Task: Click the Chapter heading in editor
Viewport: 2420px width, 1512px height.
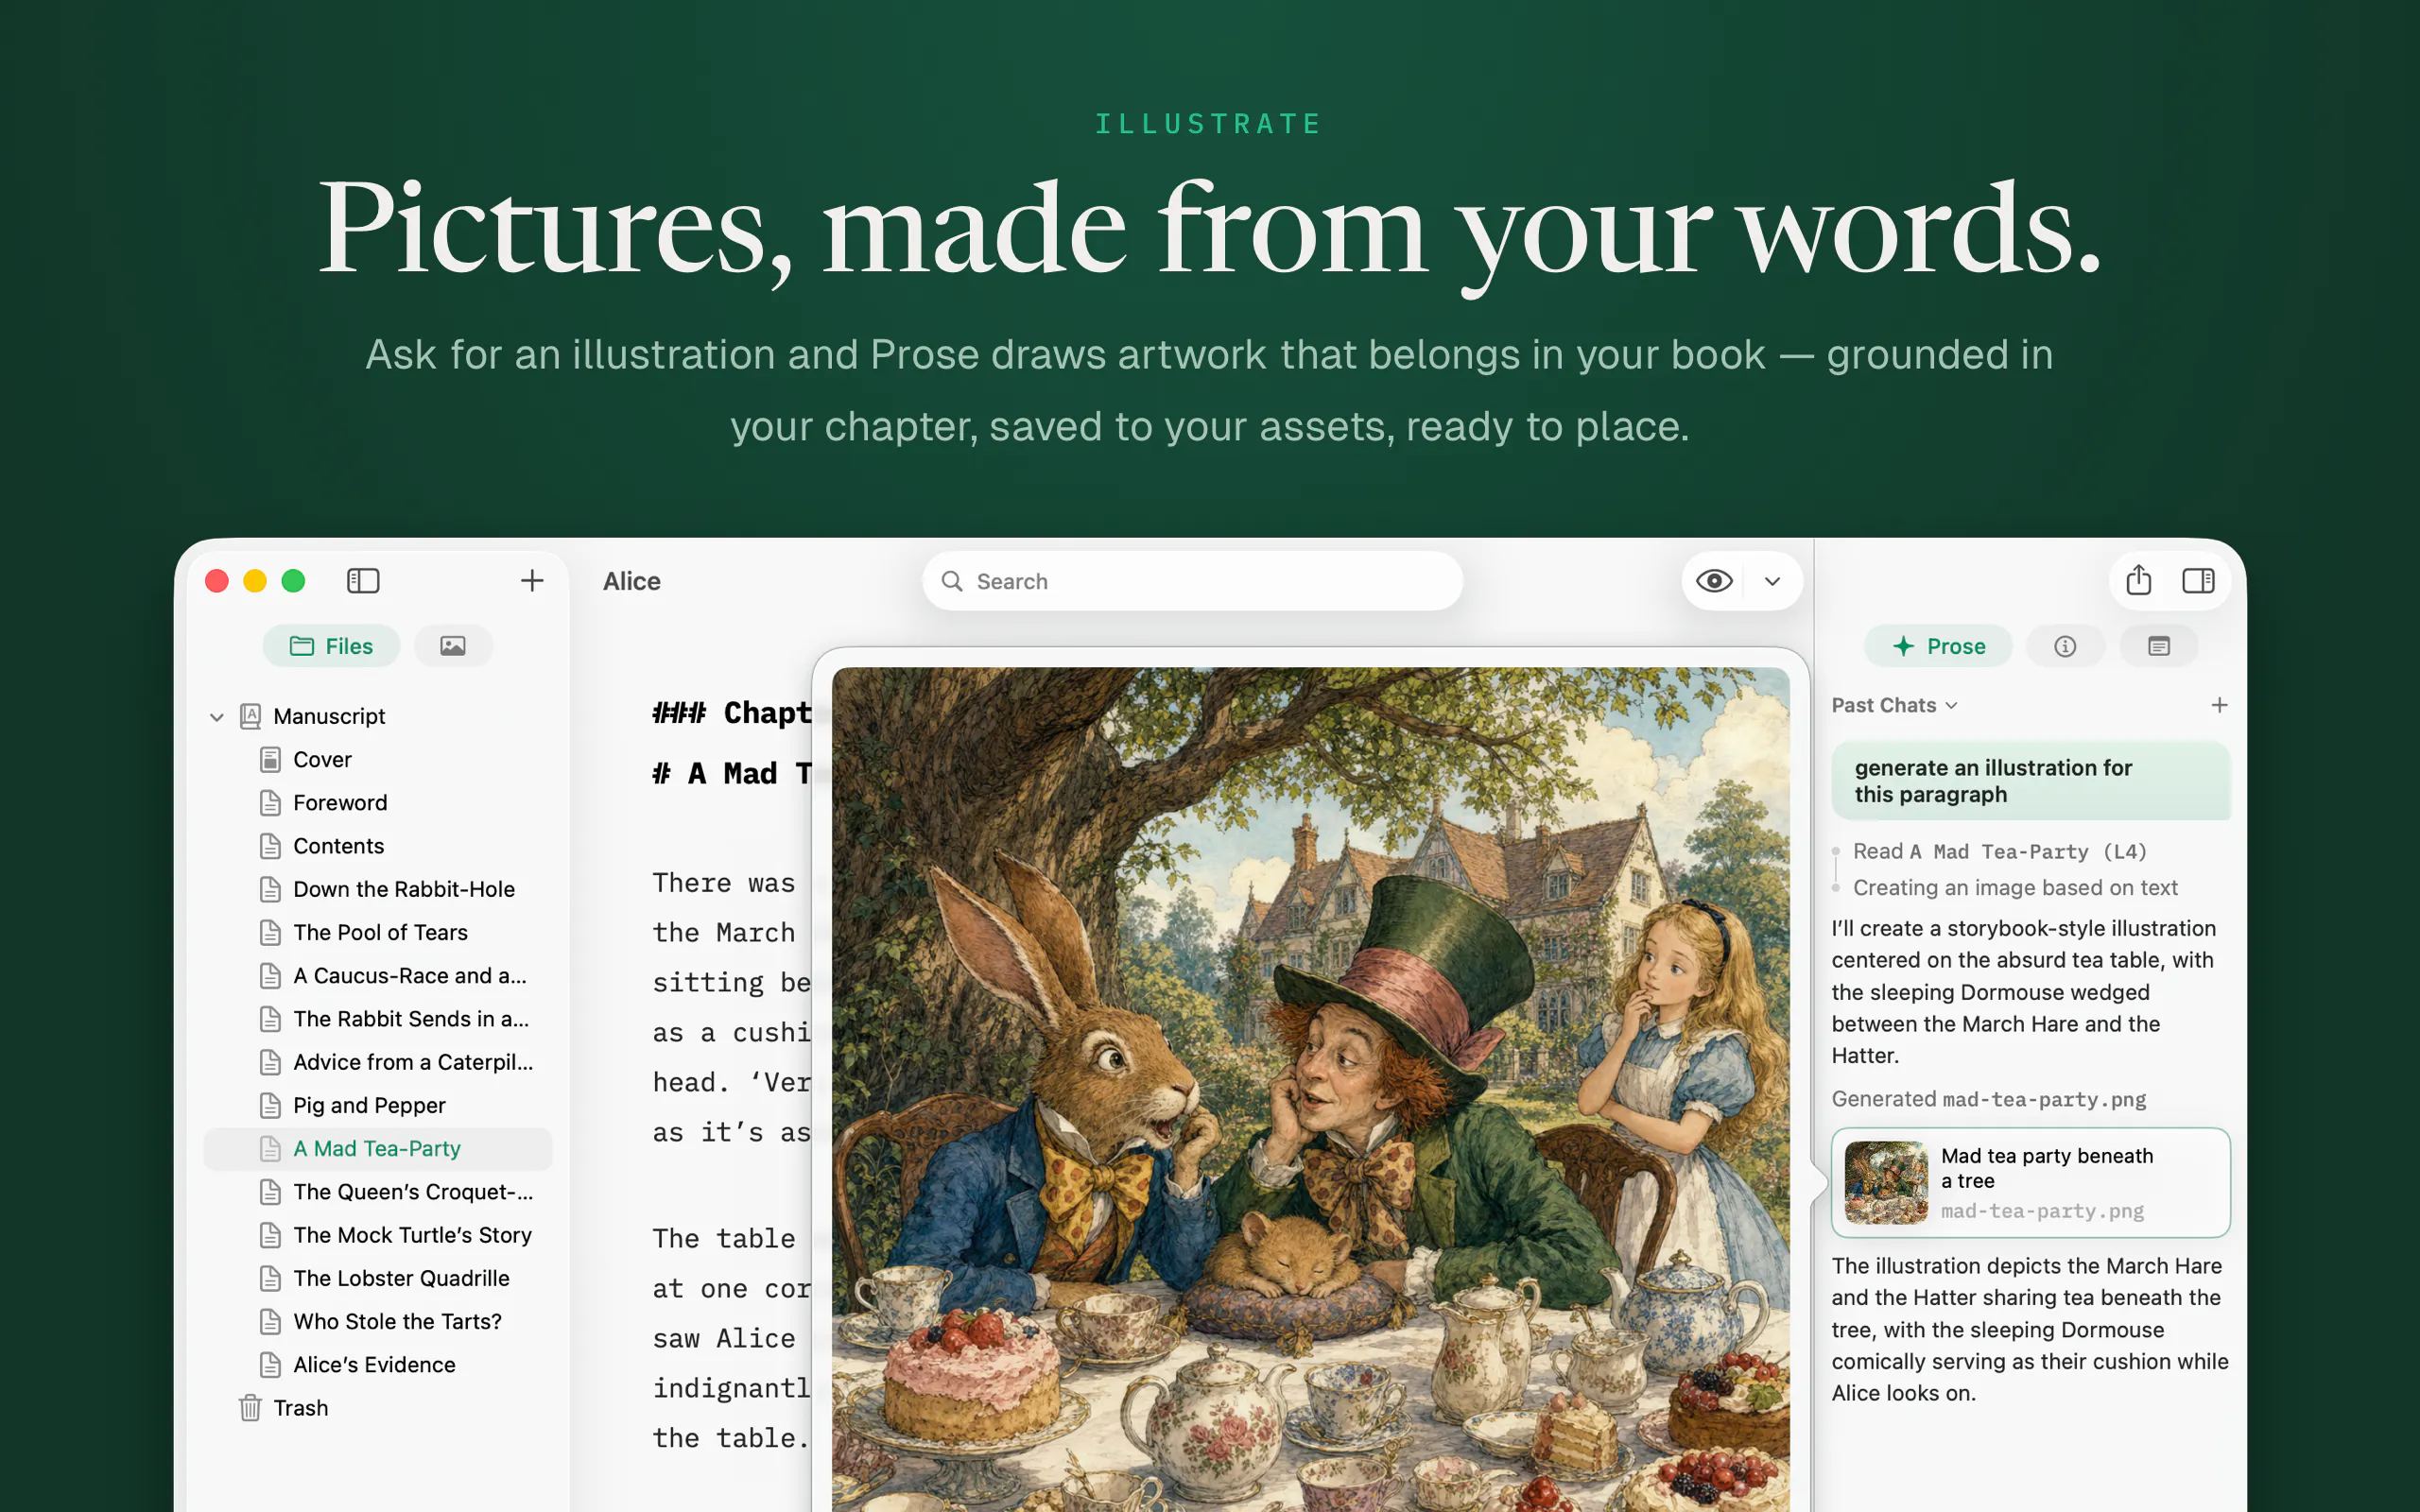Action: [x=731, y=713]
